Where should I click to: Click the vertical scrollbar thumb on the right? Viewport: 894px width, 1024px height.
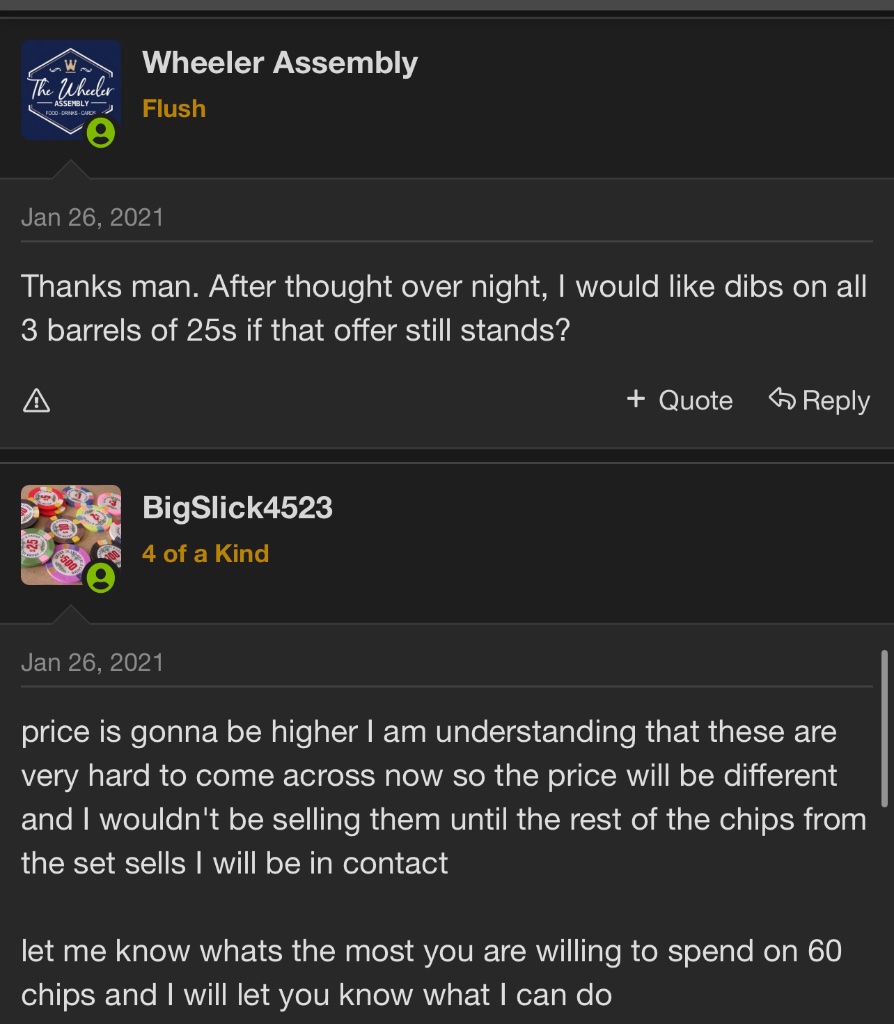click(883, 728)
